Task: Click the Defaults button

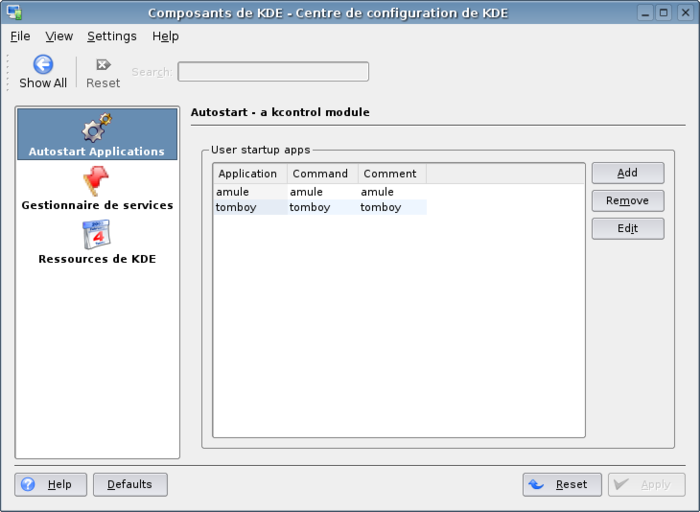Action: [x=130, y=484]
